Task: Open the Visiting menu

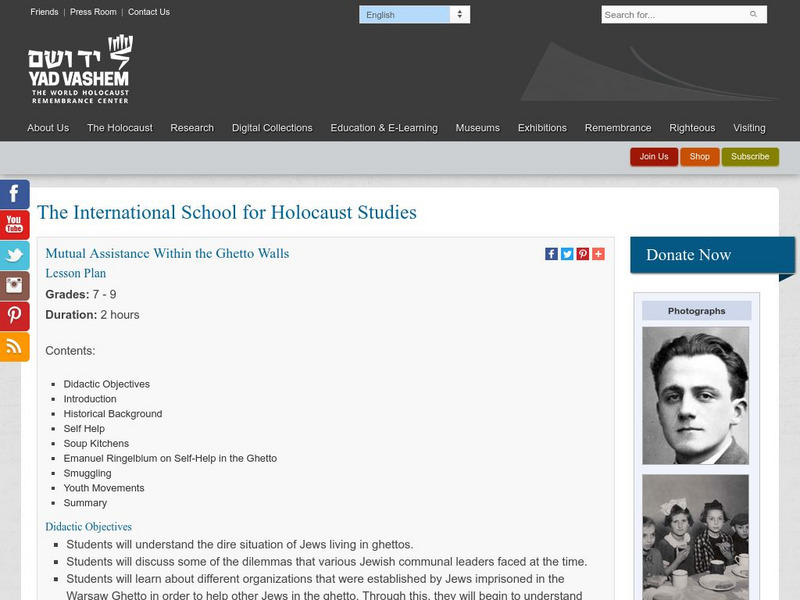Action: click(x=749, y=128)
